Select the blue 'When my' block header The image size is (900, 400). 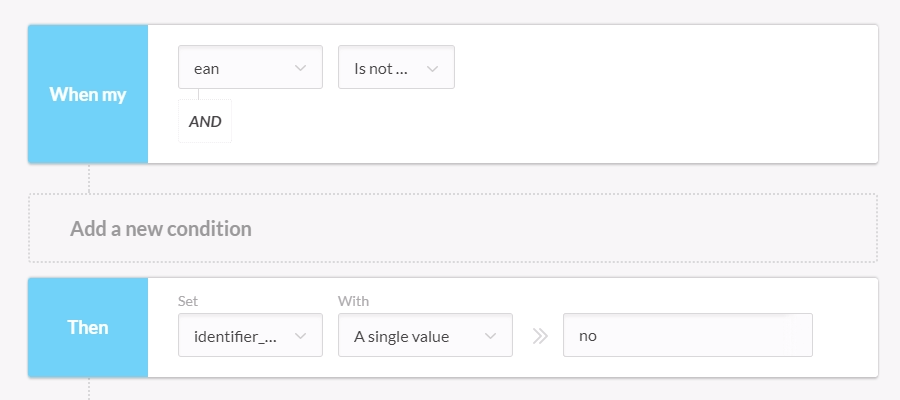[88, 94]
